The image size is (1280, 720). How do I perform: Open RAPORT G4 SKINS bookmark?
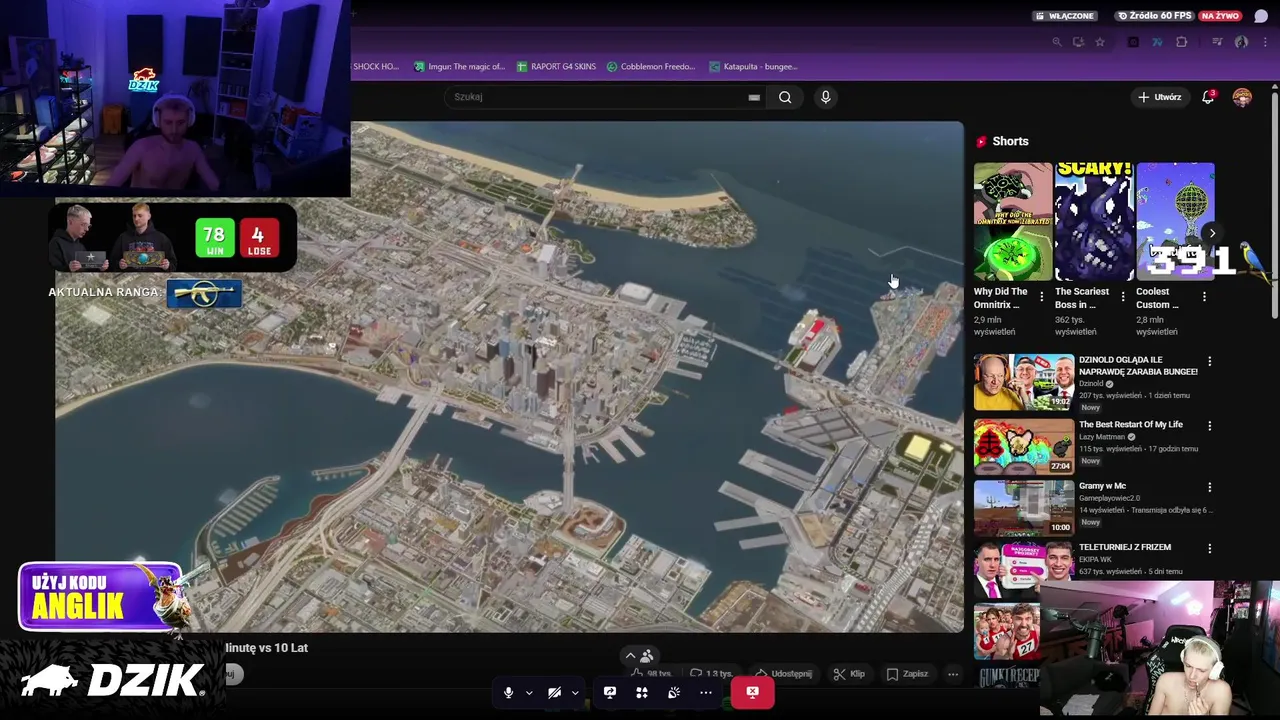[556, 67]
